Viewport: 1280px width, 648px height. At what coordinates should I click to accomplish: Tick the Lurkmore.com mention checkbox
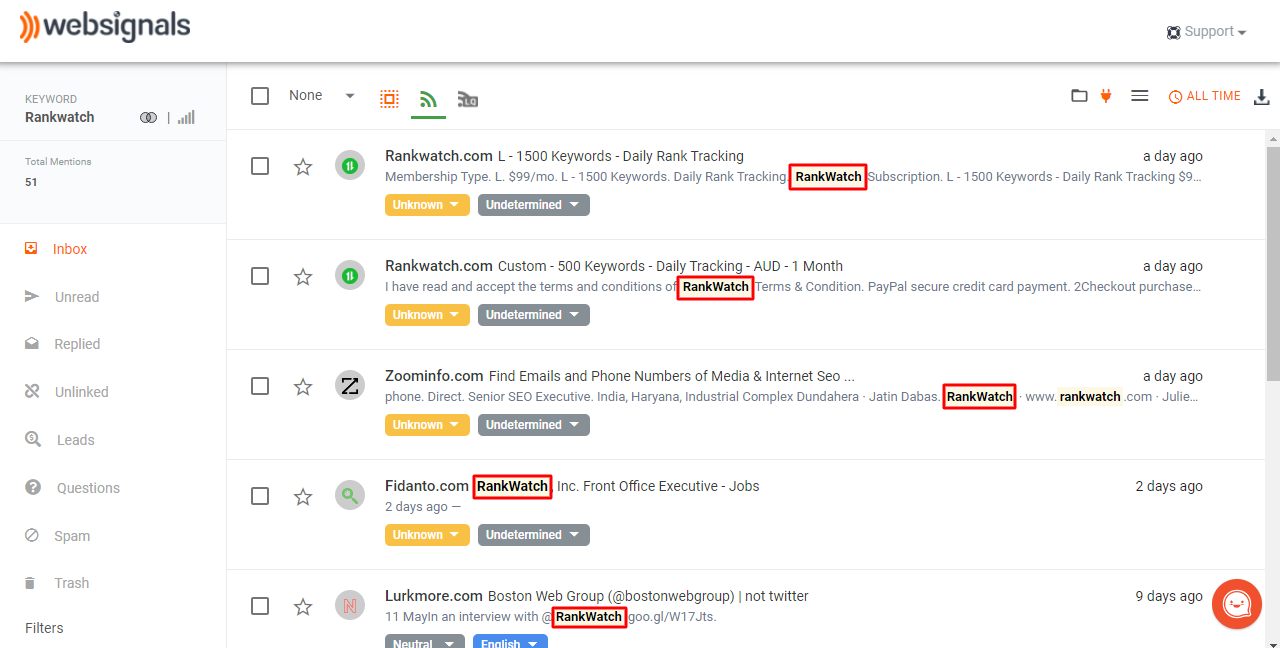[260, 606]
